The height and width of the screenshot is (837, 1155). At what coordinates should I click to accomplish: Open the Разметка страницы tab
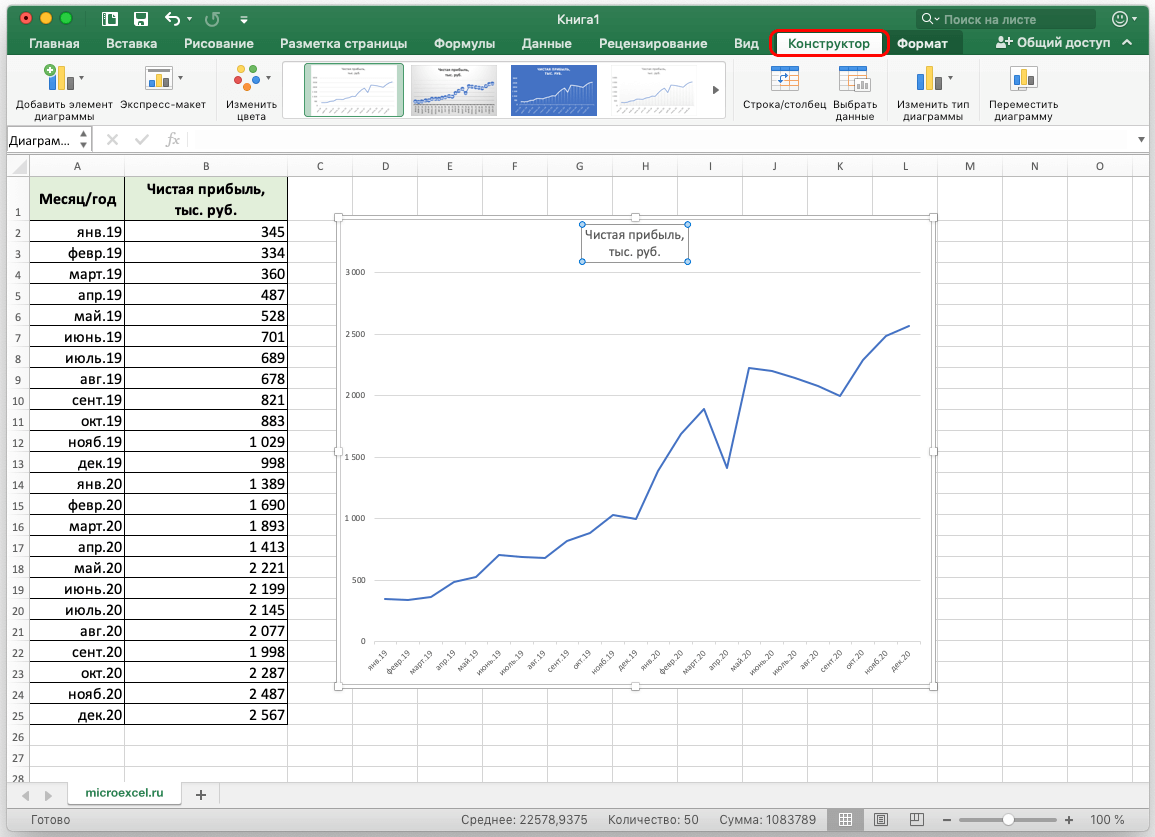pos(343,43)
